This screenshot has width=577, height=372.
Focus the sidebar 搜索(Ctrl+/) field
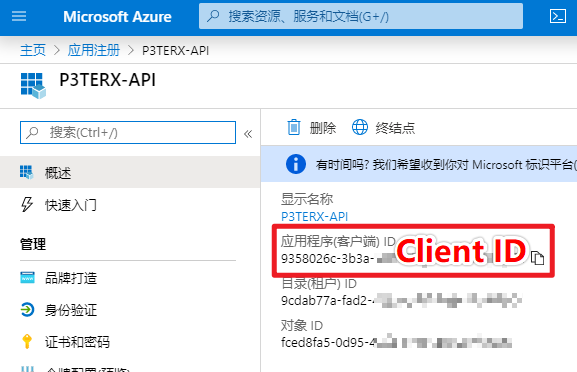pos(128,132)
